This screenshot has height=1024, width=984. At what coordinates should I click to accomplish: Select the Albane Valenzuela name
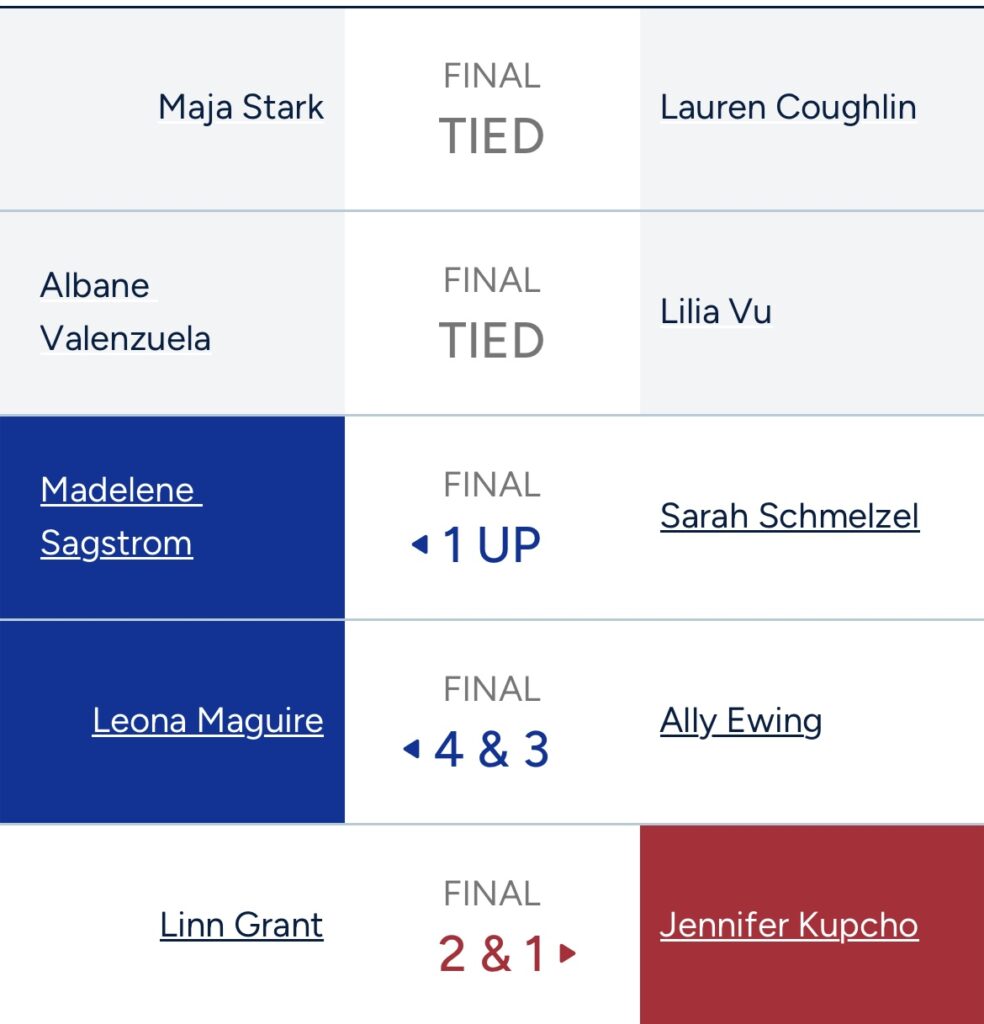click(125, 312)
